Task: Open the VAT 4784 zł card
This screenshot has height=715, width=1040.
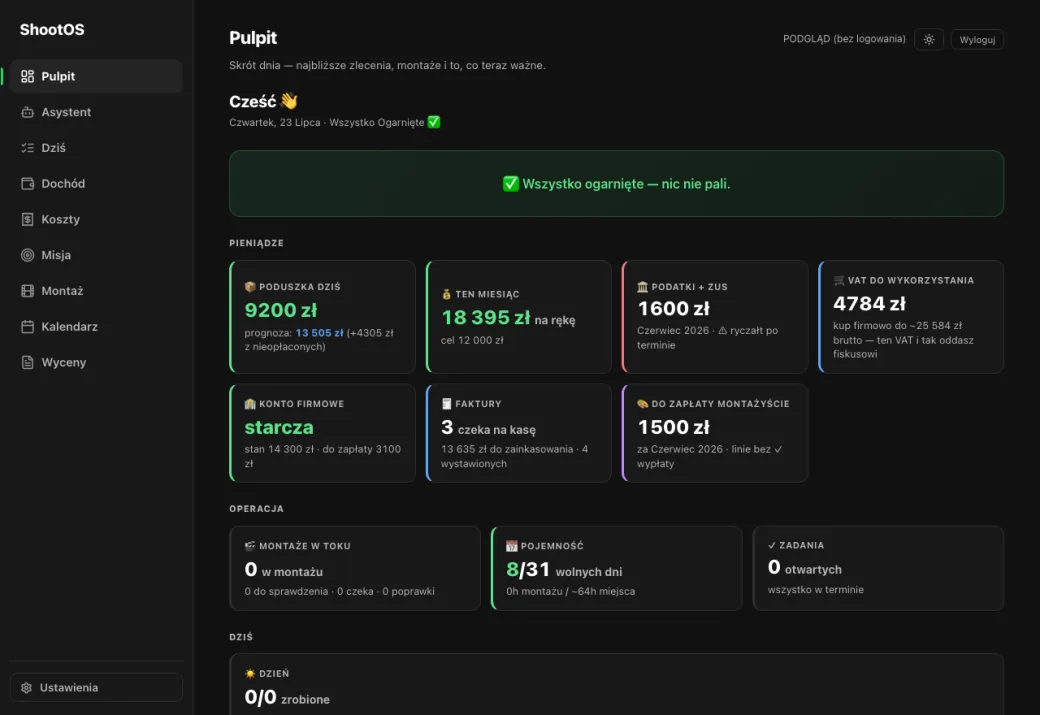Action: click(x=911, y=317)
